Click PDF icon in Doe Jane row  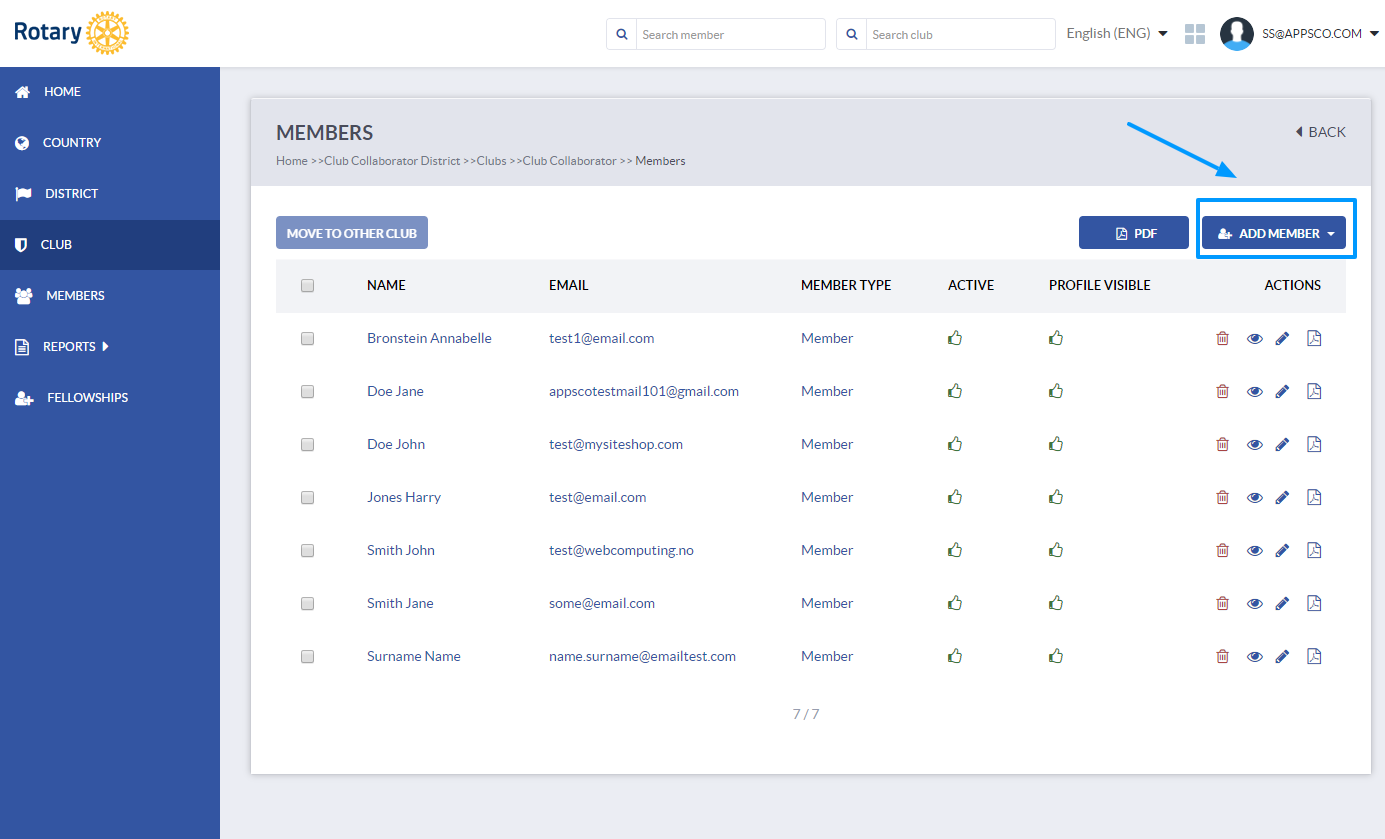(1315, 391)
